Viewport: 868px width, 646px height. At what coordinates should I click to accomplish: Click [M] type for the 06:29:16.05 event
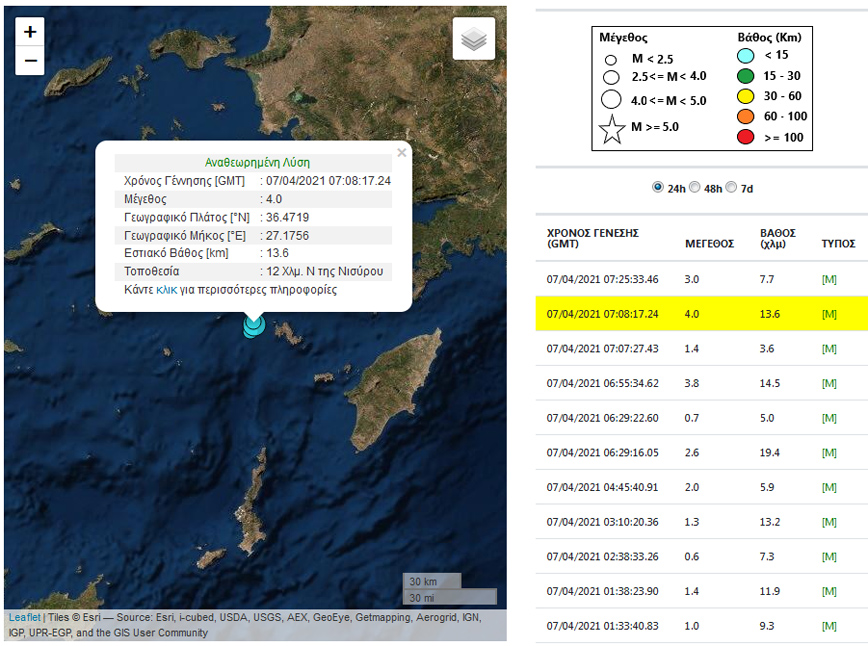coord(829,453)
